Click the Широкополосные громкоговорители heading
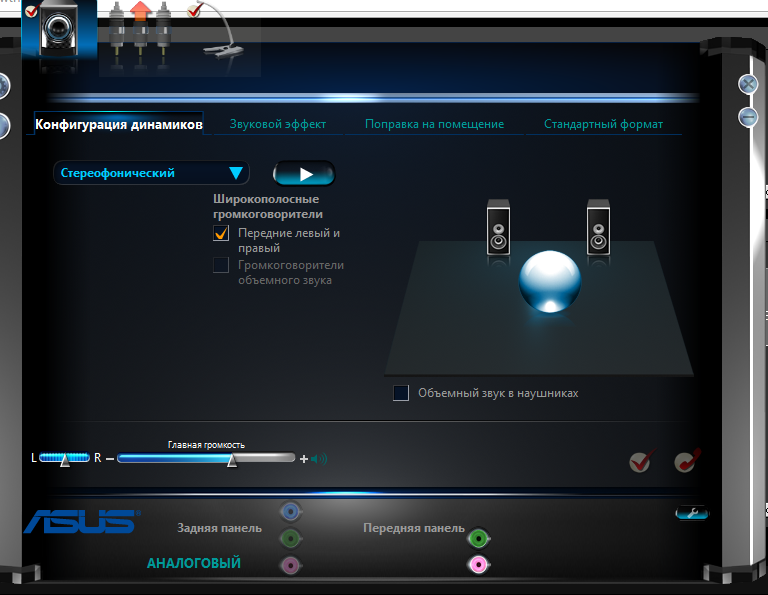Image resolution: width=768 pixels, height=595 pixels. click(268, 207)
